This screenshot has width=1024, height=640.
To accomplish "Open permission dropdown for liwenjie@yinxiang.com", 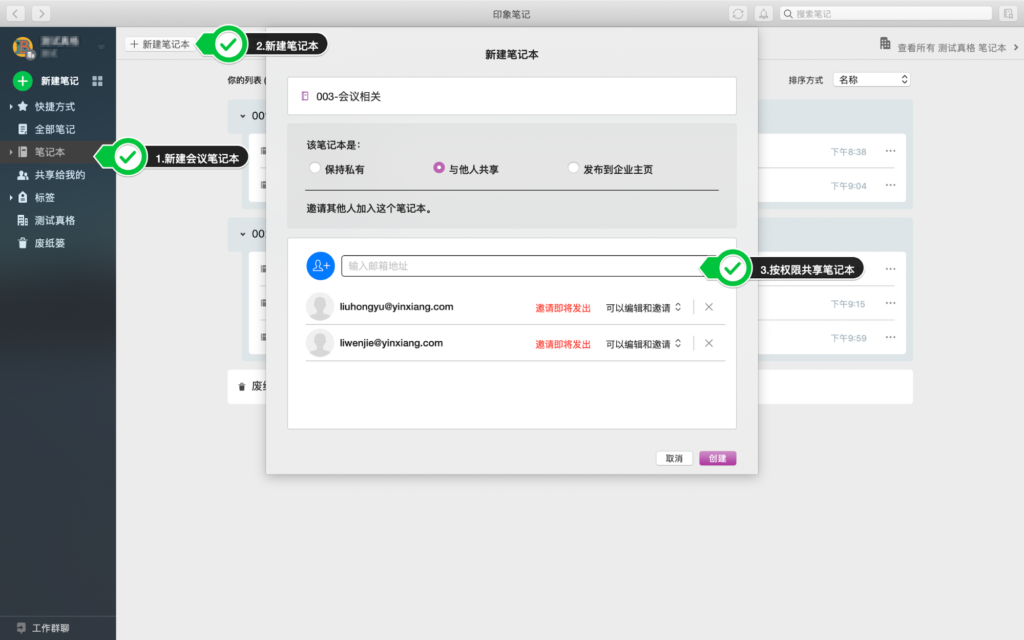I will coord(643,343).
